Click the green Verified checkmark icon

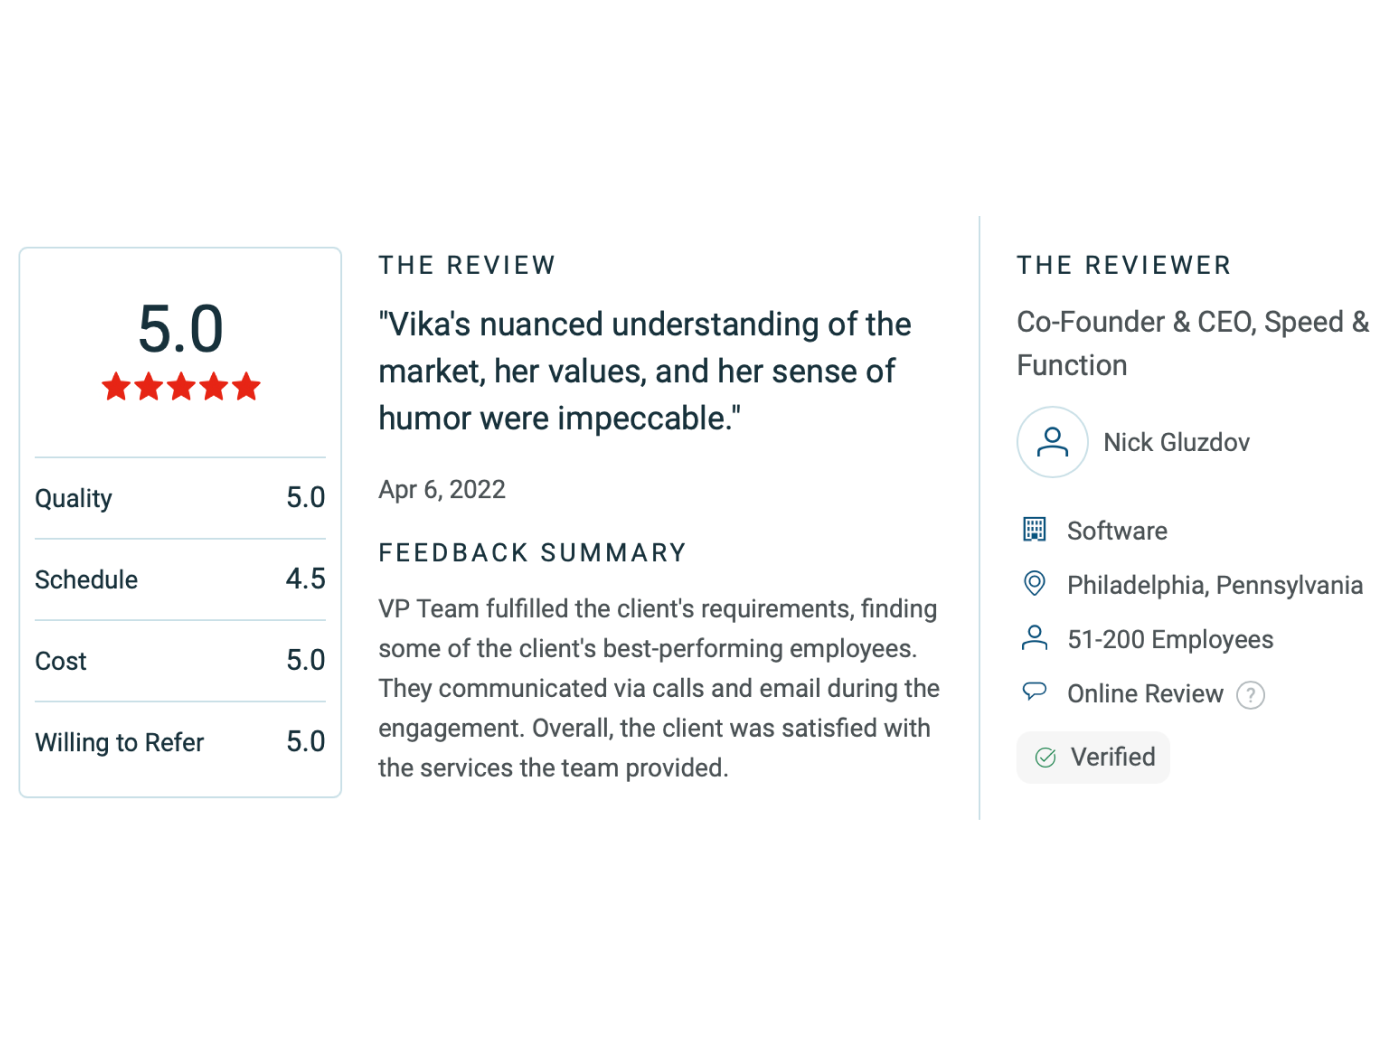click(1045, 758)
